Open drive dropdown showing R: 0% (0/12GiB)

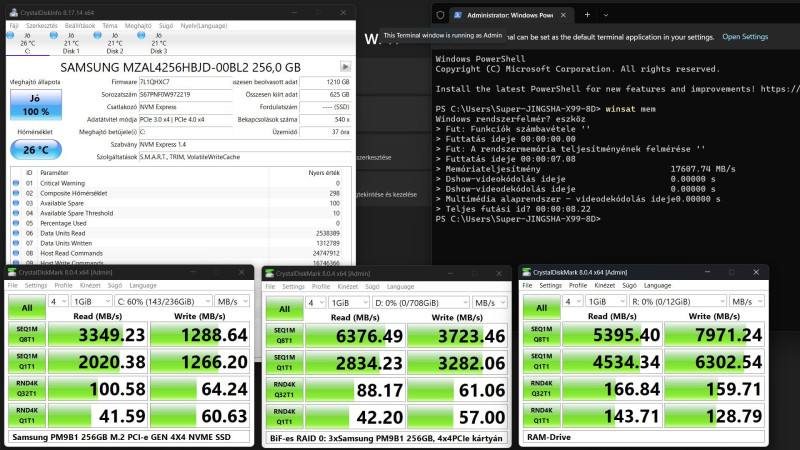click(678, 302)
